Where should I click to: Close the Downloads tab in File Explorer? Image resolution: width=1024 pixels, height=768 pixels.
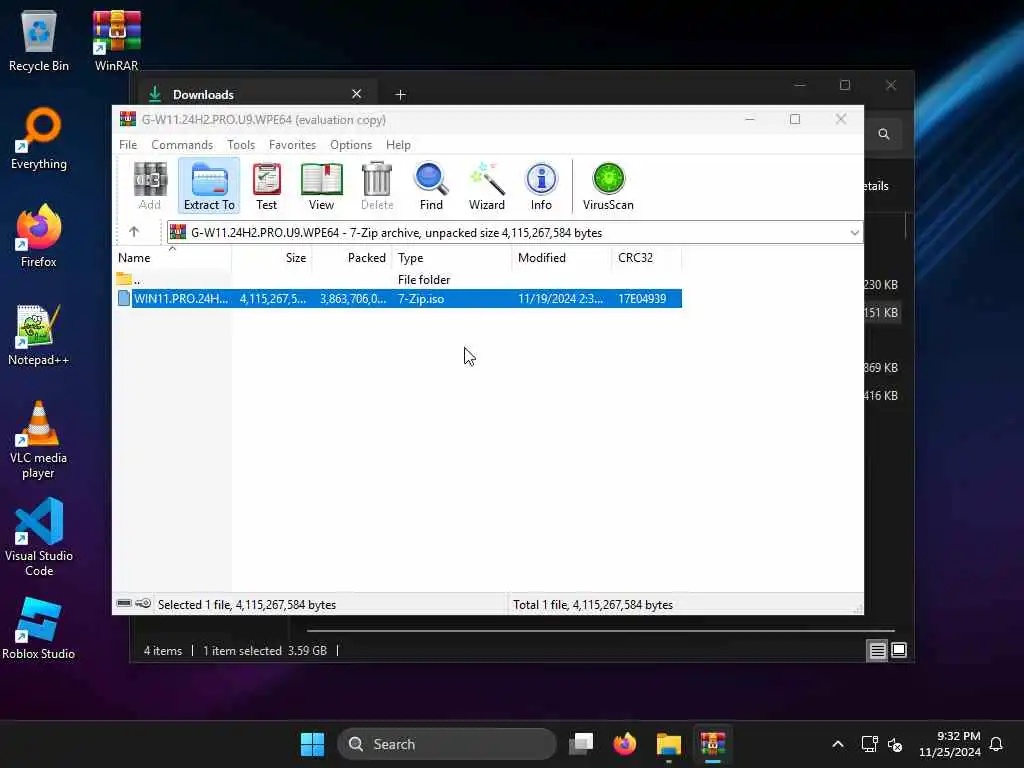[x=357, y=94]
